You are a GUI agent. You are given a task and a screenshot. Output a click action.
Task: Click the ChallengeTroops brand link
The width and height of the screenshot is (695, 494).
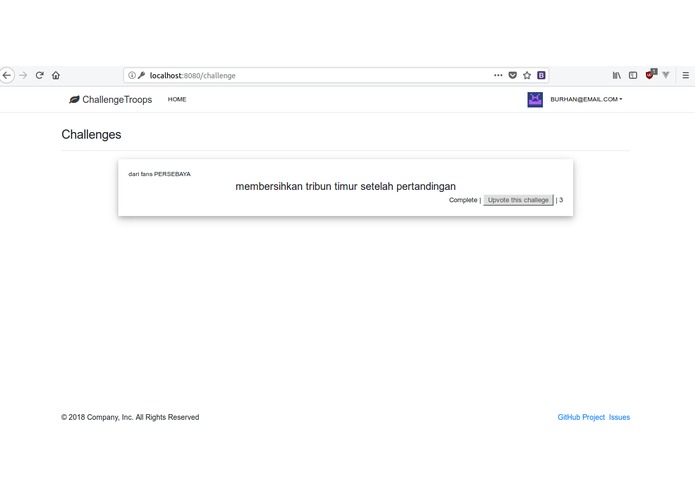[110, 100]
